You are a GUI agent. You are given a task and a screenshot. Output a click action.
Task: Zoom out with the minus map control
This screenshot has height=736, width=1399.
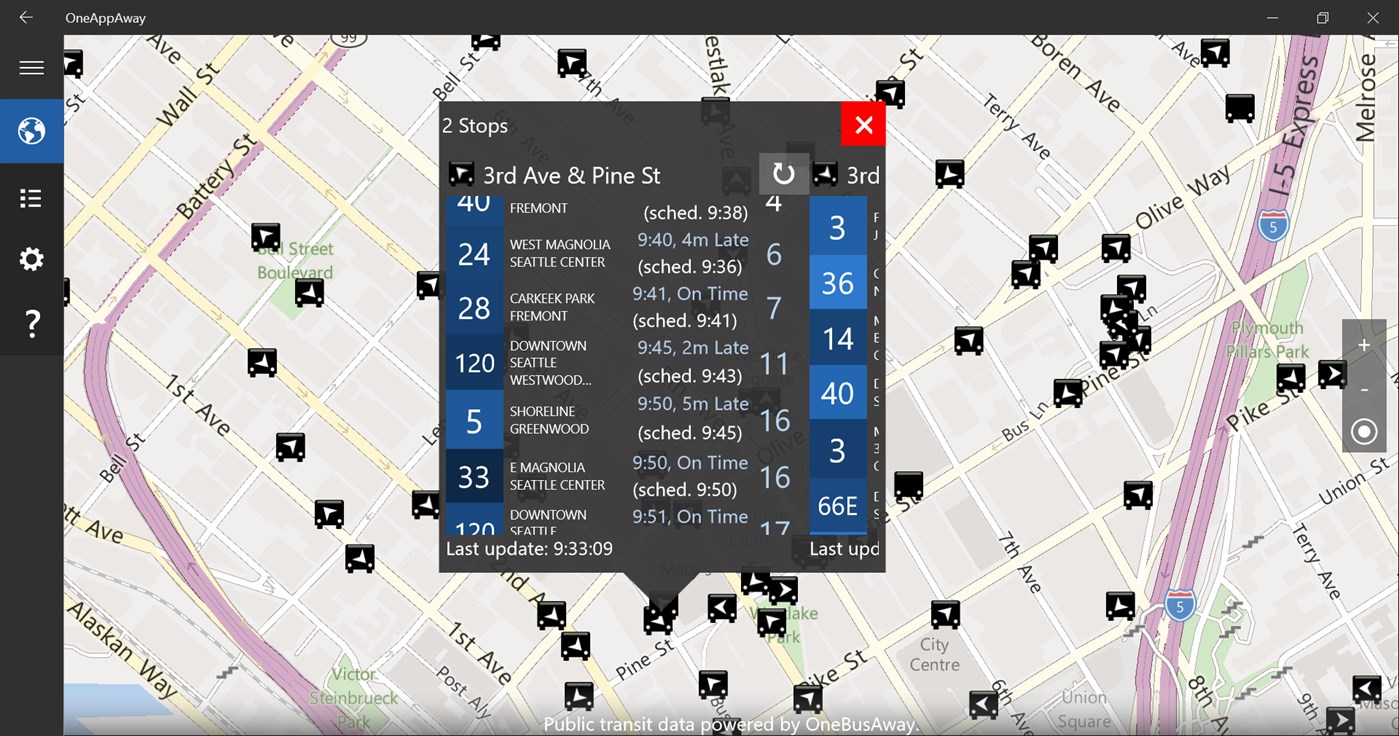coord(1364,388)
